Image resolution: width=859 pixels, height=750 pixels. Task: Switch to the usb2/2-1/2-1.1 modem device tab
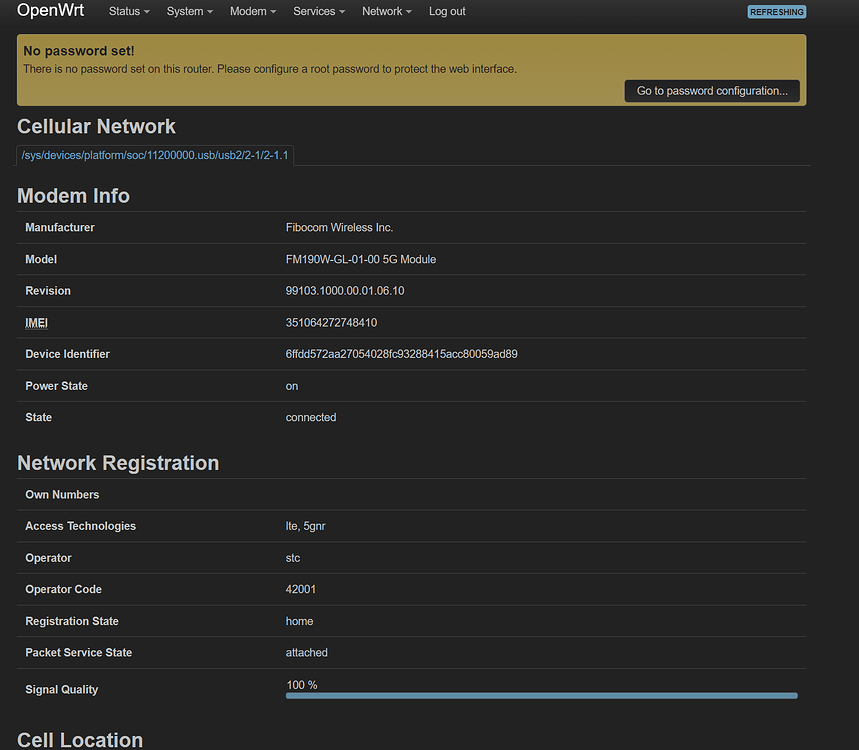click(x=154, y=155)
